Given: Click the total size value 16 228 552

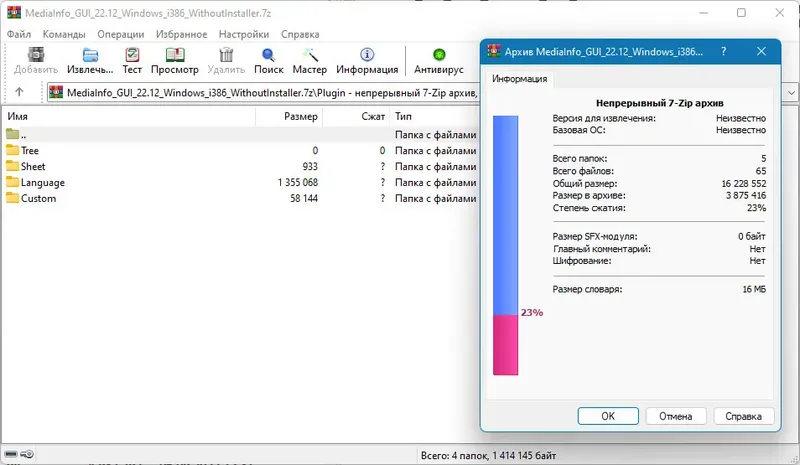Looking at the screenshot, I should pyautogui.click(x=743, y=183).
